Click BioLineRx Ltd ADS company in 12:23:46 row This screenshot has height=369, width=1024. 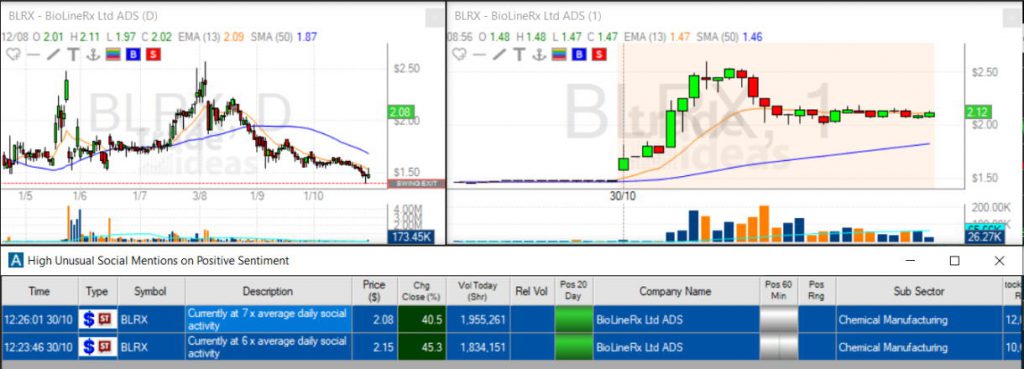639,347
